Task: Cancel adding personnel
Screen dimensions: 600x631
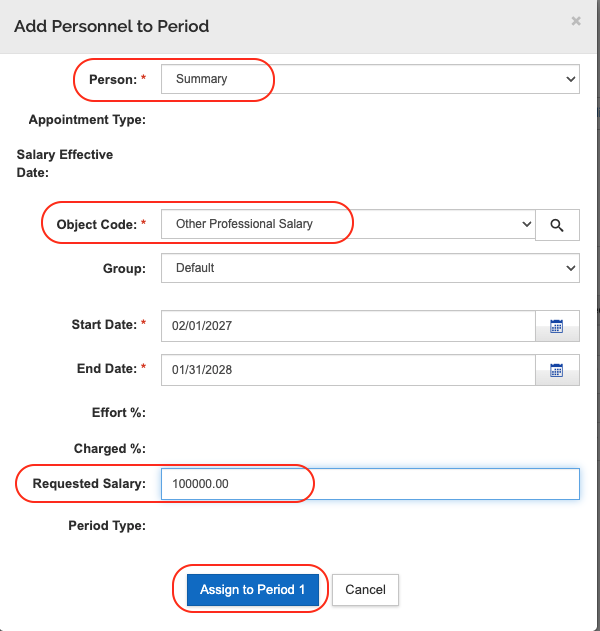Action: (x=365, y=590)
